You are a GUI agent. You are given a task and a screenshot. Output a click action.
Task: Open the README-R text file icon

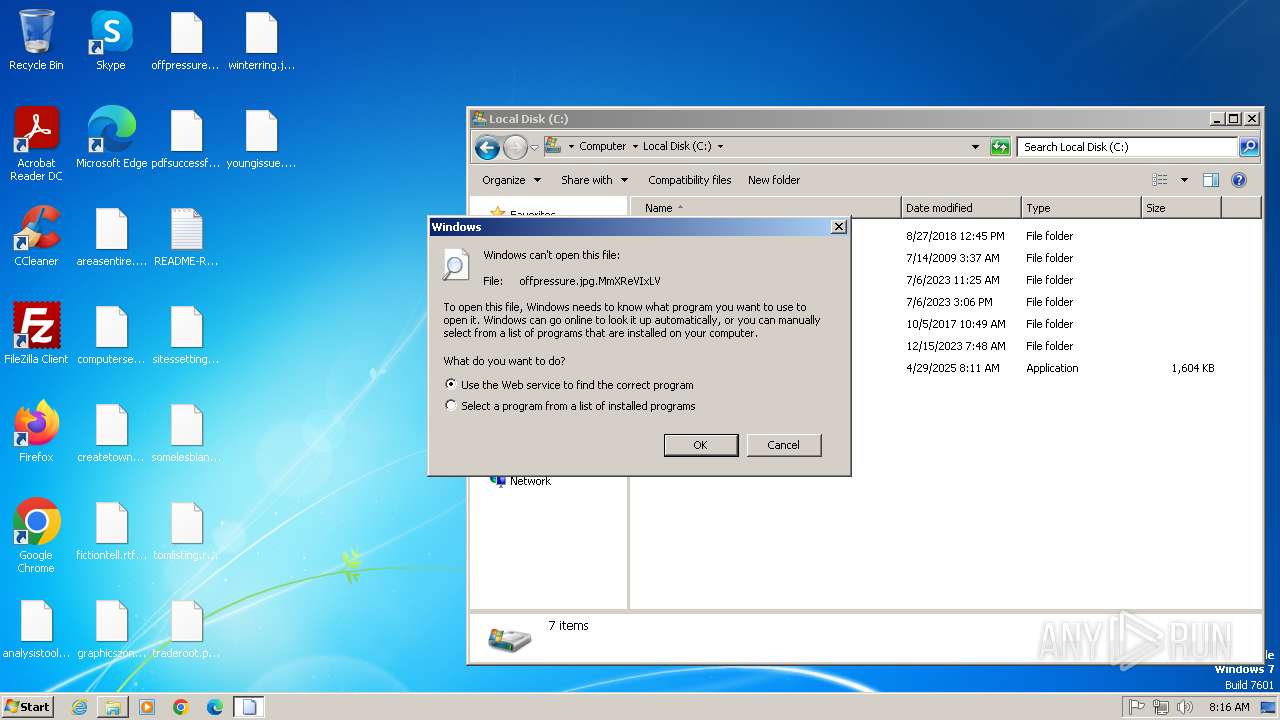pyautogui.click(x=186, y=236)
